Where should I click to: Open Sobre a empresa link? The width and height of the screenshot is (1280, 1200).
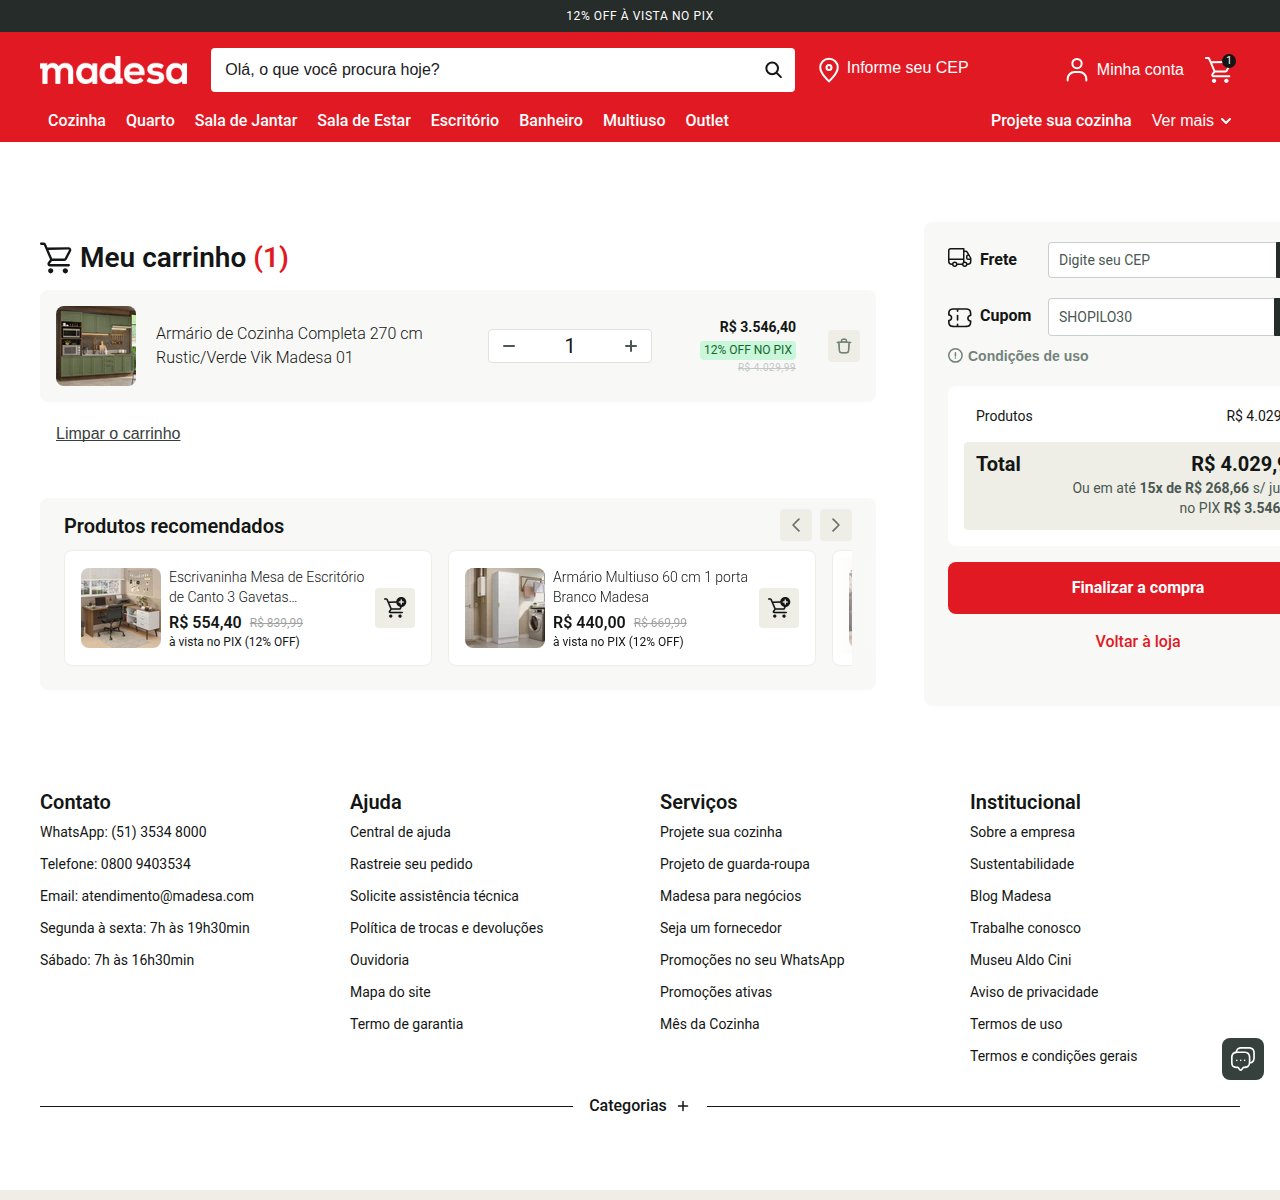point(1022,832)
